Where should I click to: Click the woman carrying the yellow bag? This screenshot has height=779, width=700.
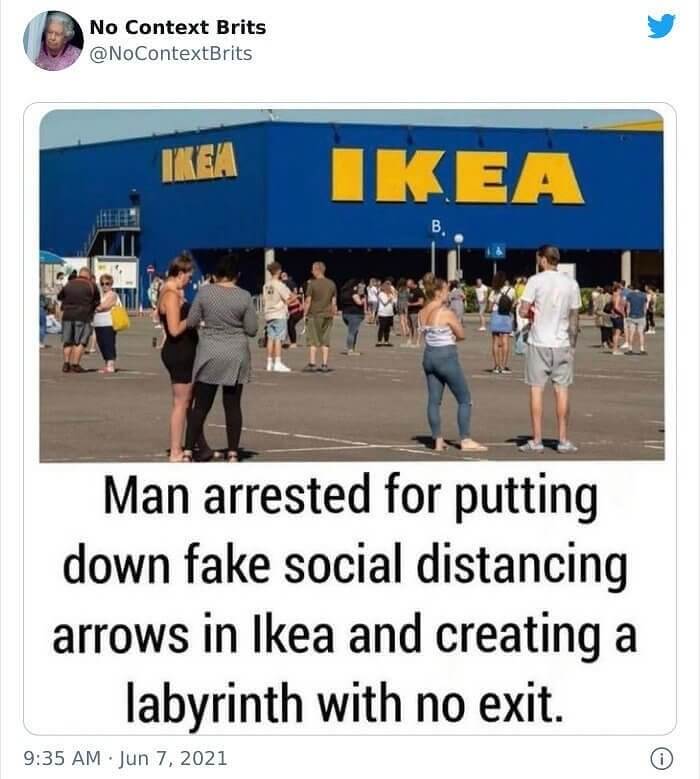point(107,322)
